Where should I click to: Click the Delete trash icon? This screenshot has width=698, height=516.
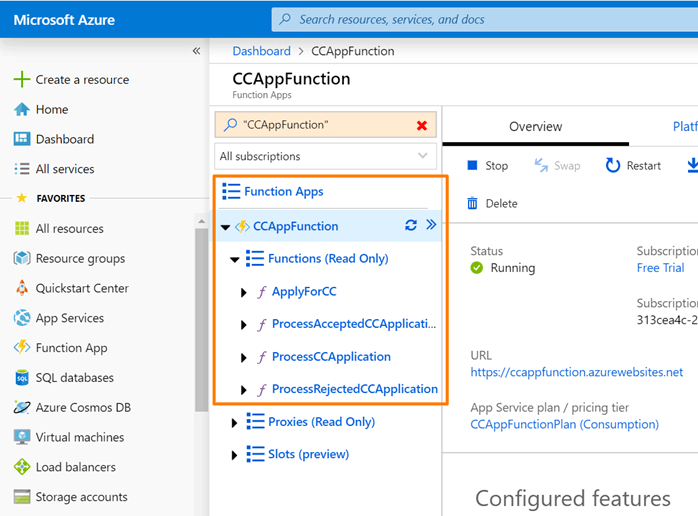472,204
